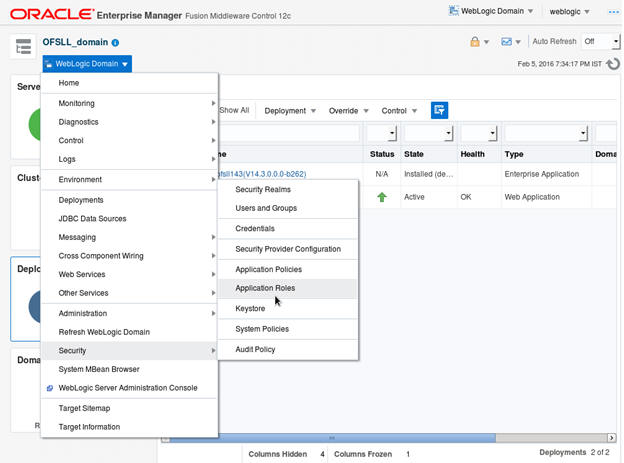Screen dimensions: 624x463
Task: Open the ofsll143(V14.3.0.0.0-b262) deployment link
Action: click(x=262, y=174)
